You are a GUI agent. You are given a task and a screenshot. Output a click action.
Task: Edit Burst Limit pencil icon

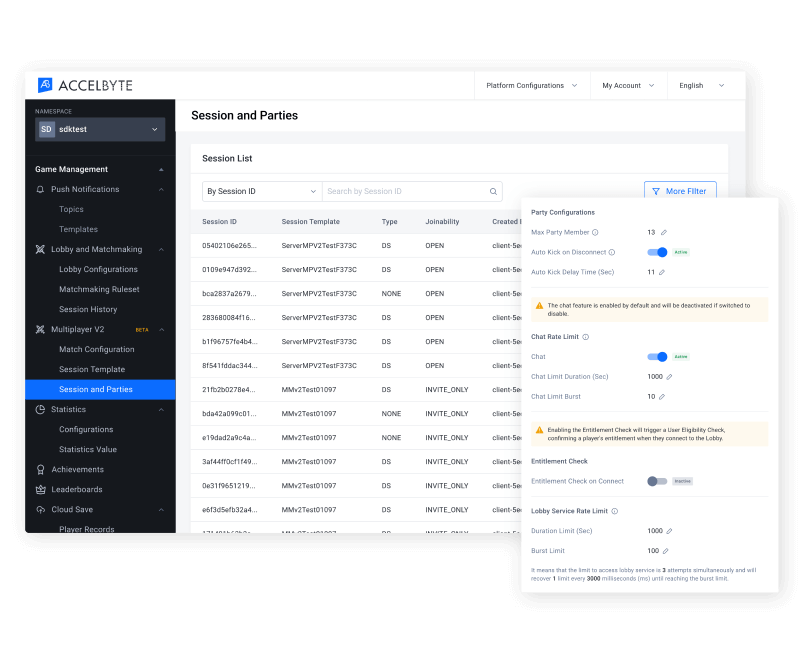coord(666,551)
